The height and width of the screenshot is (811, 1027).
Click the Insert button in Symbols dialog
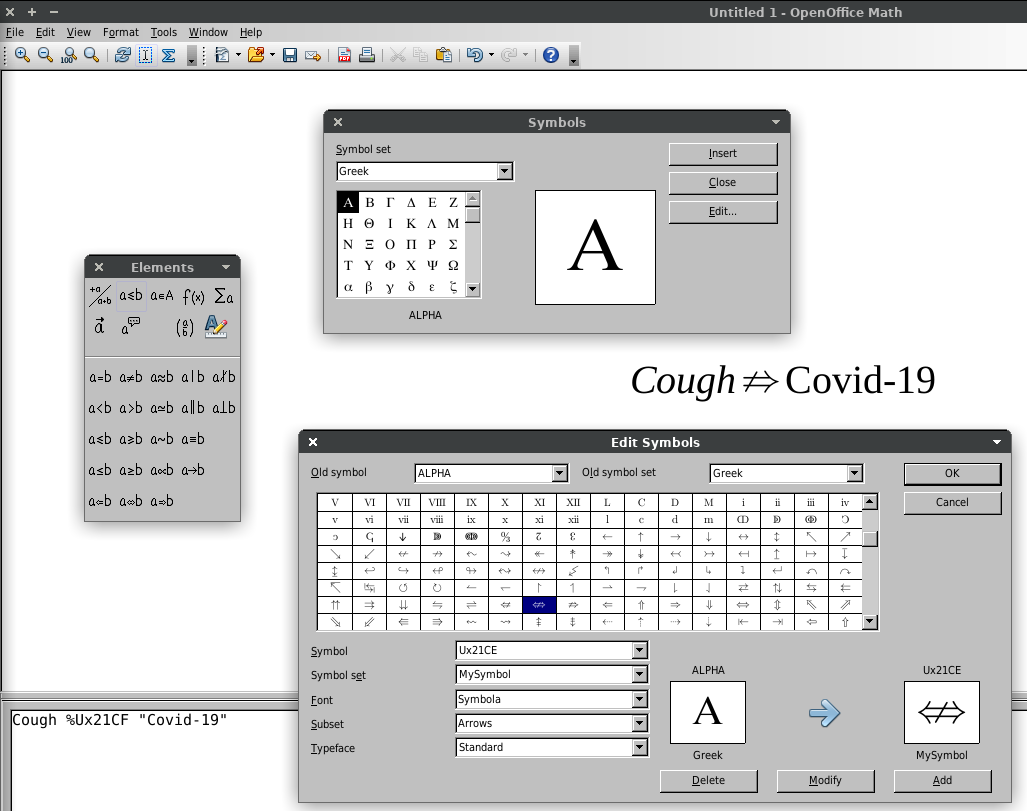(722, 154)
